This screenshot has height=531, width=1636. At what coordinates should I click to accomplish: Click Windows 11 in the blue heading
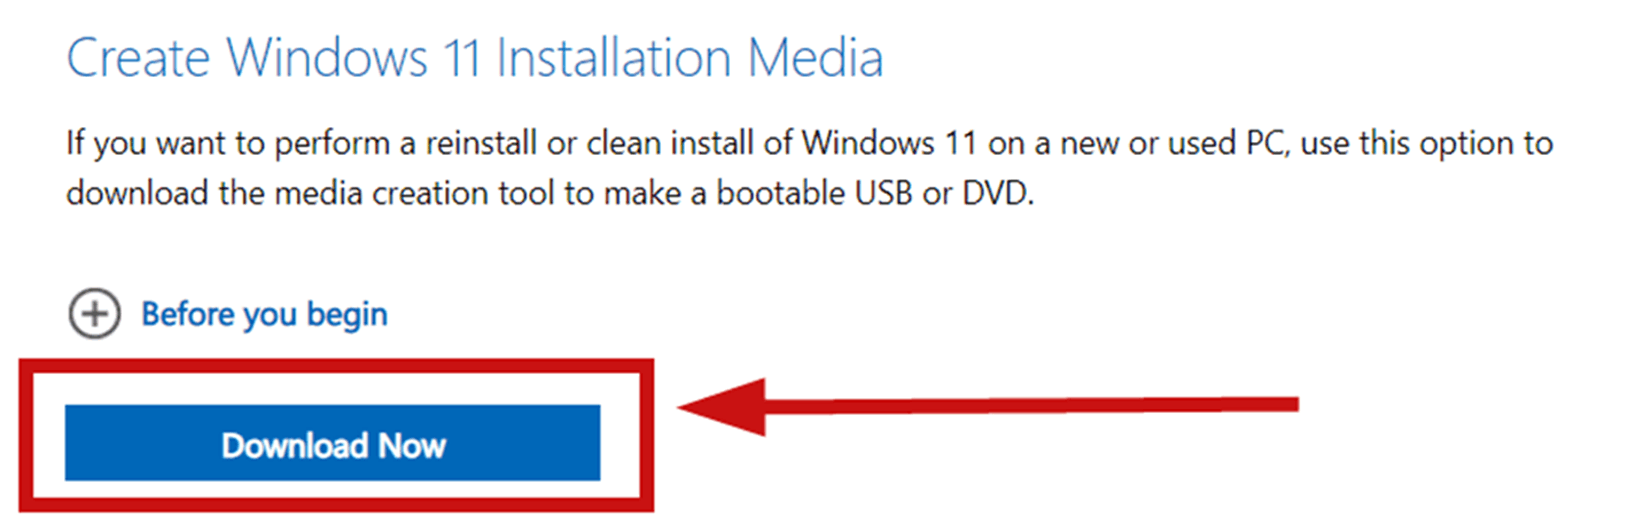point(355,57)
